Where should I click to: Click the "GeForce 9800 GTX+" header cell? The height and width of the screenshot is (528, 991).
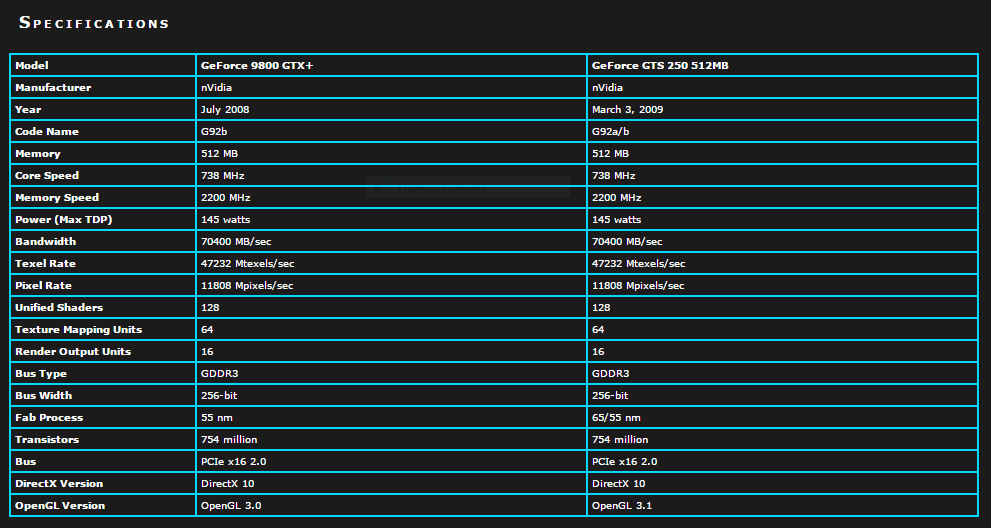click(x=257, y=65)
